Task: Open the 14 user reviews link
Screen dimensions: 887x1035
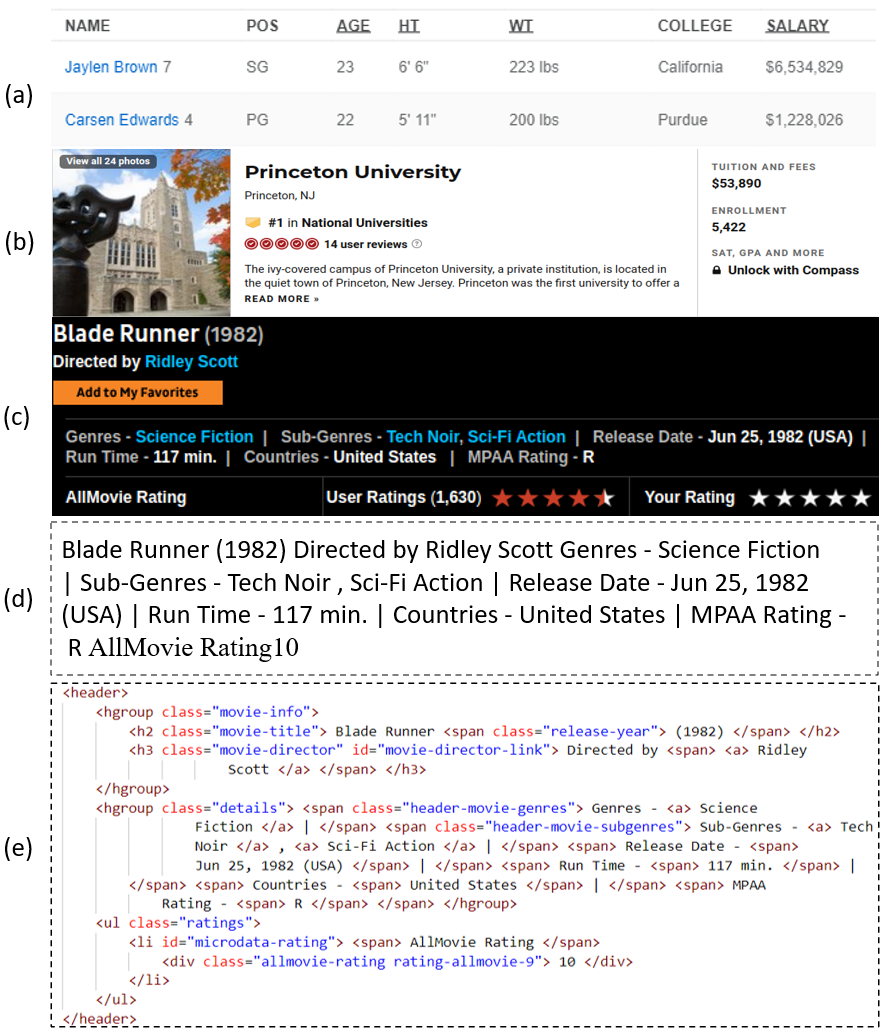Action: click(x=366, y=244)
